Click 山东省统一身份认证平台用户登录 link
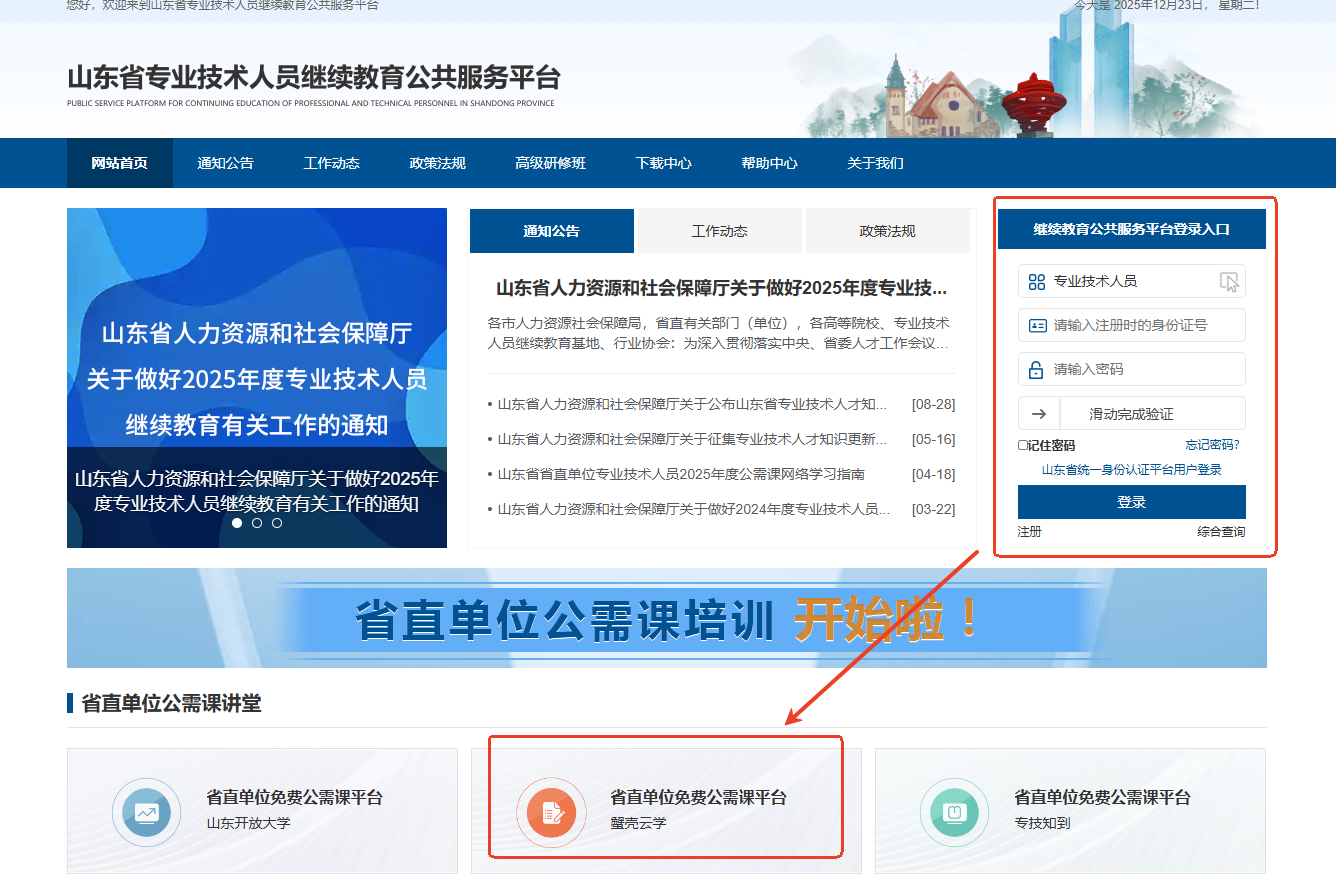Viewport: 1336px width, 878px height. pos(1131,470)
